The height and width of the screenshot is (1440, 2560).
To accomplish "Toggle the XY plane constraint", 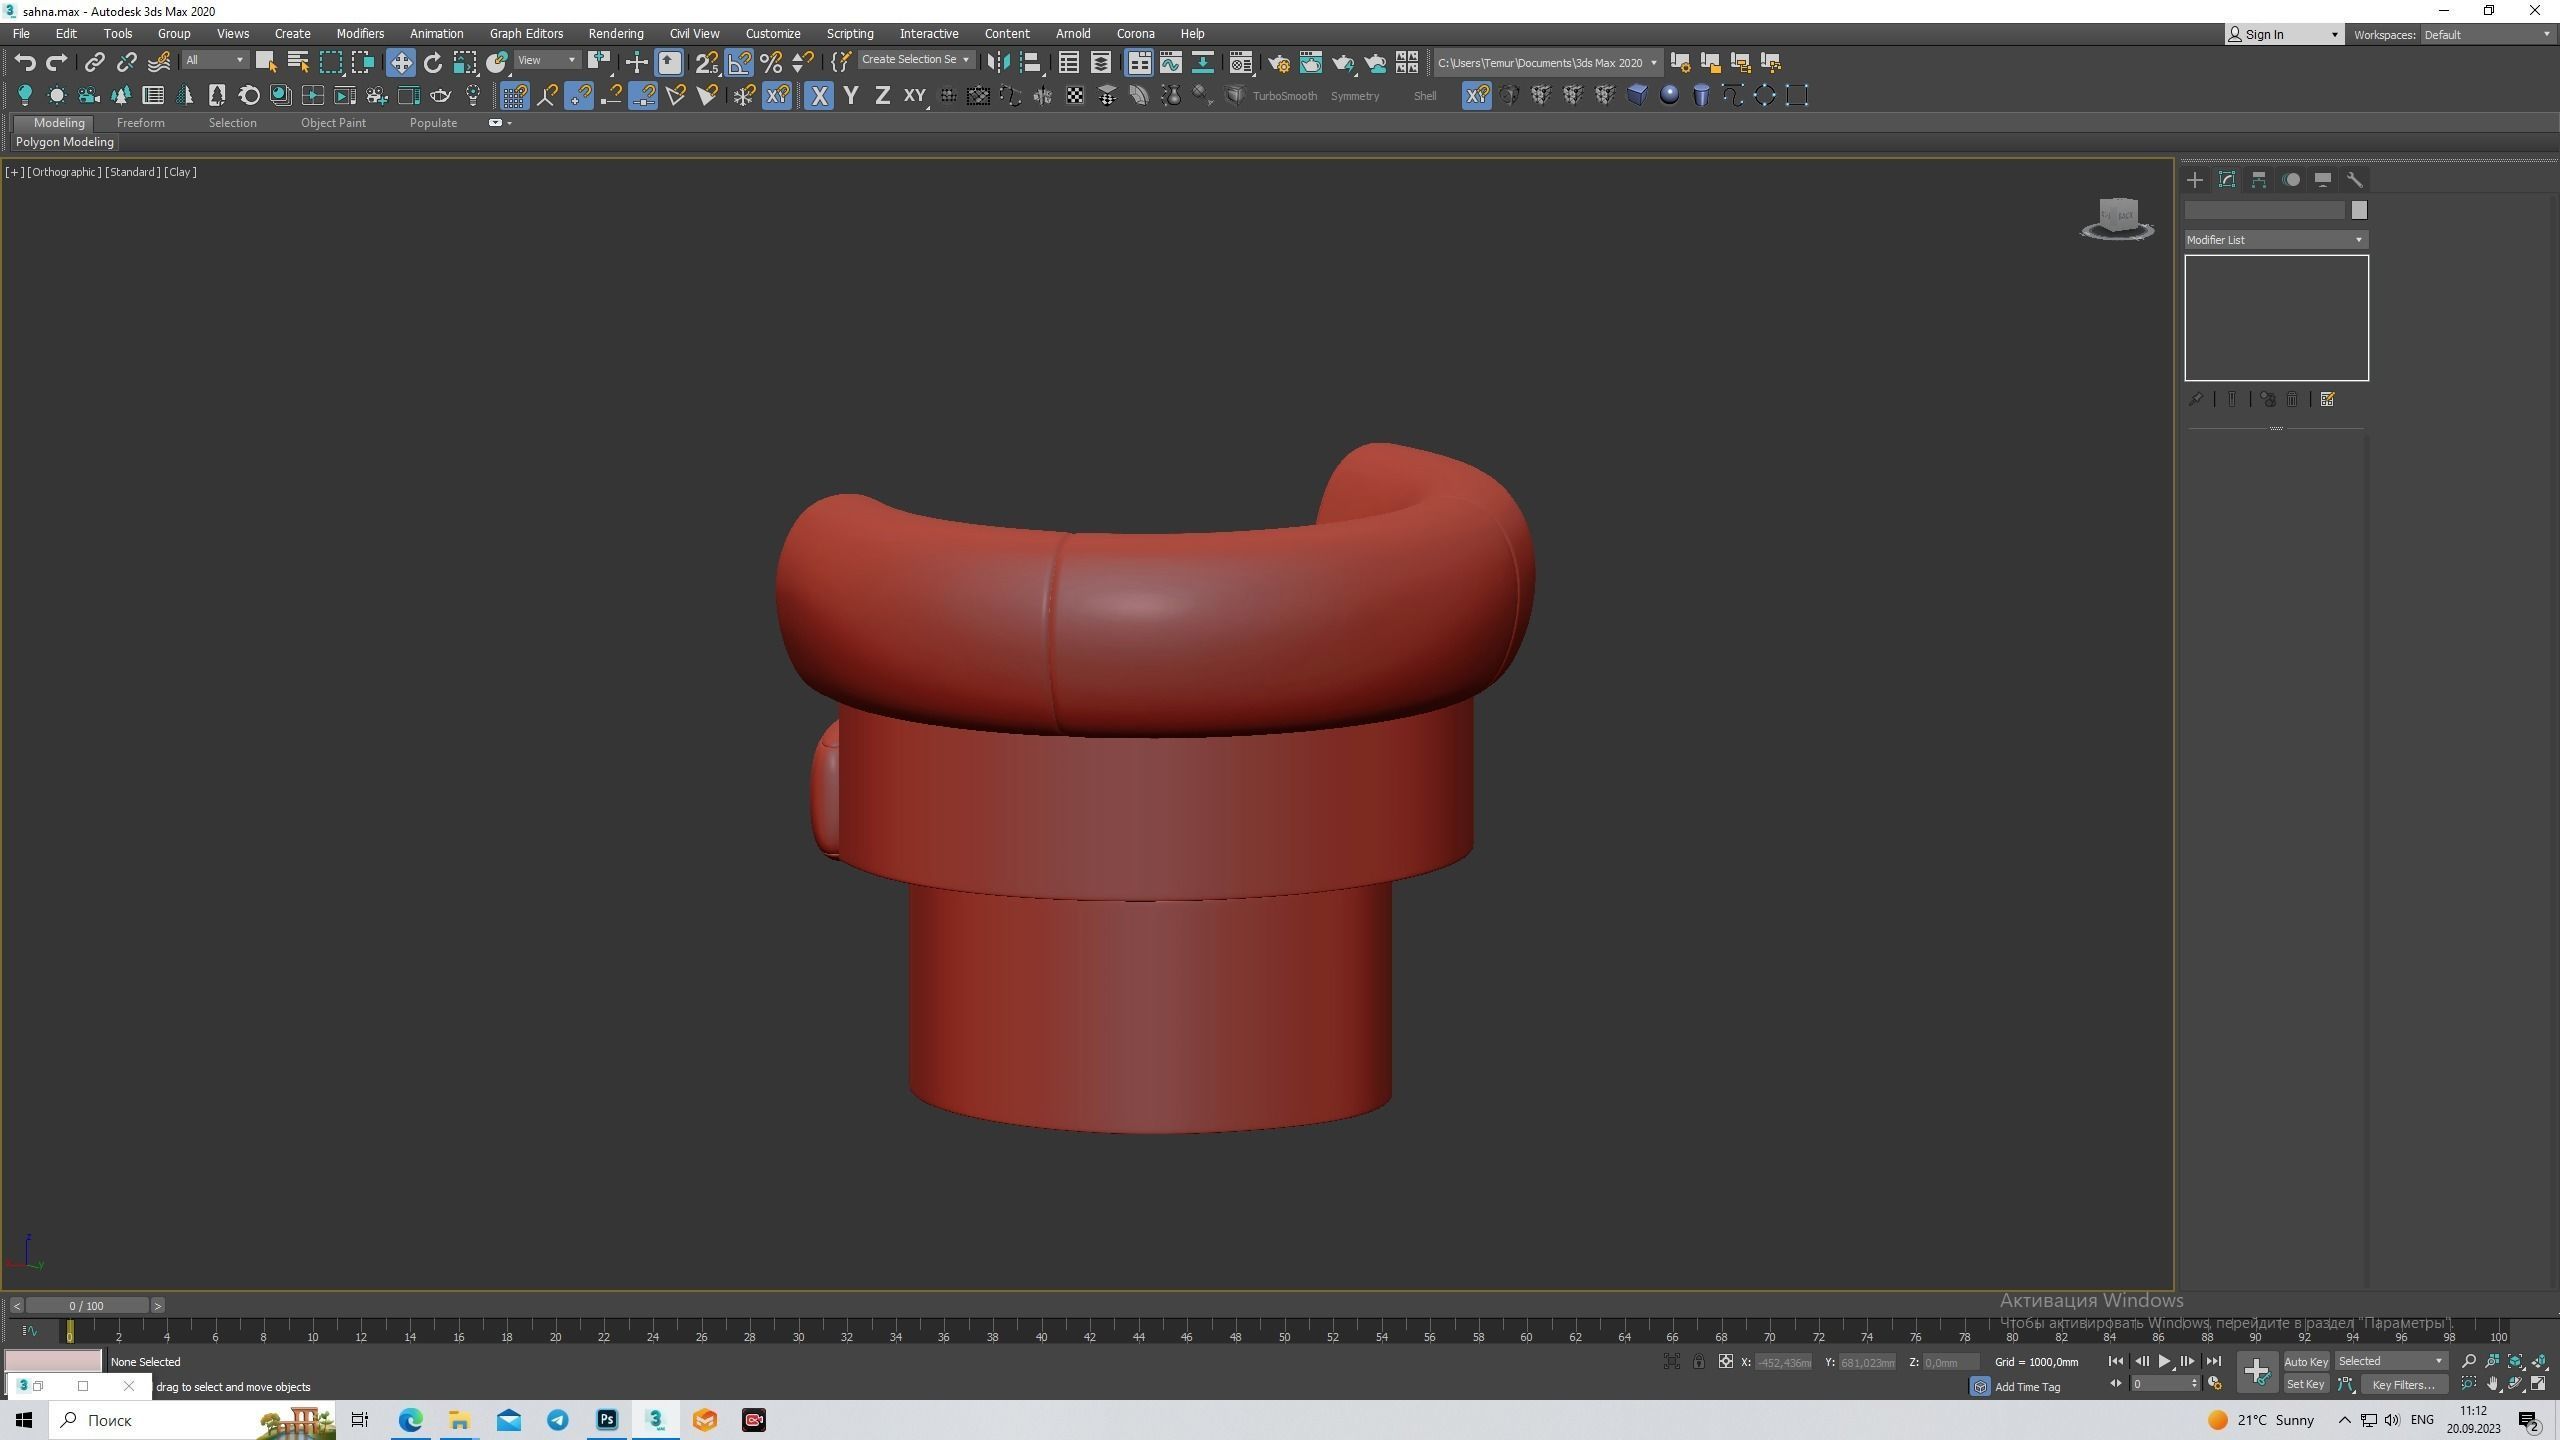I will [915, 96].
